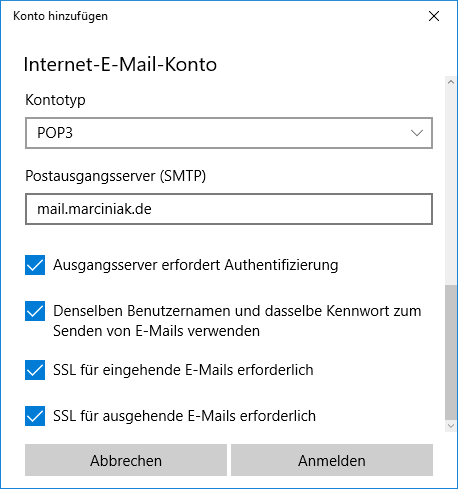
Task: Click the label text Ausgangsserver erfordert Authentifizierung
Action: pyautogui.click(x=196, y=265)
